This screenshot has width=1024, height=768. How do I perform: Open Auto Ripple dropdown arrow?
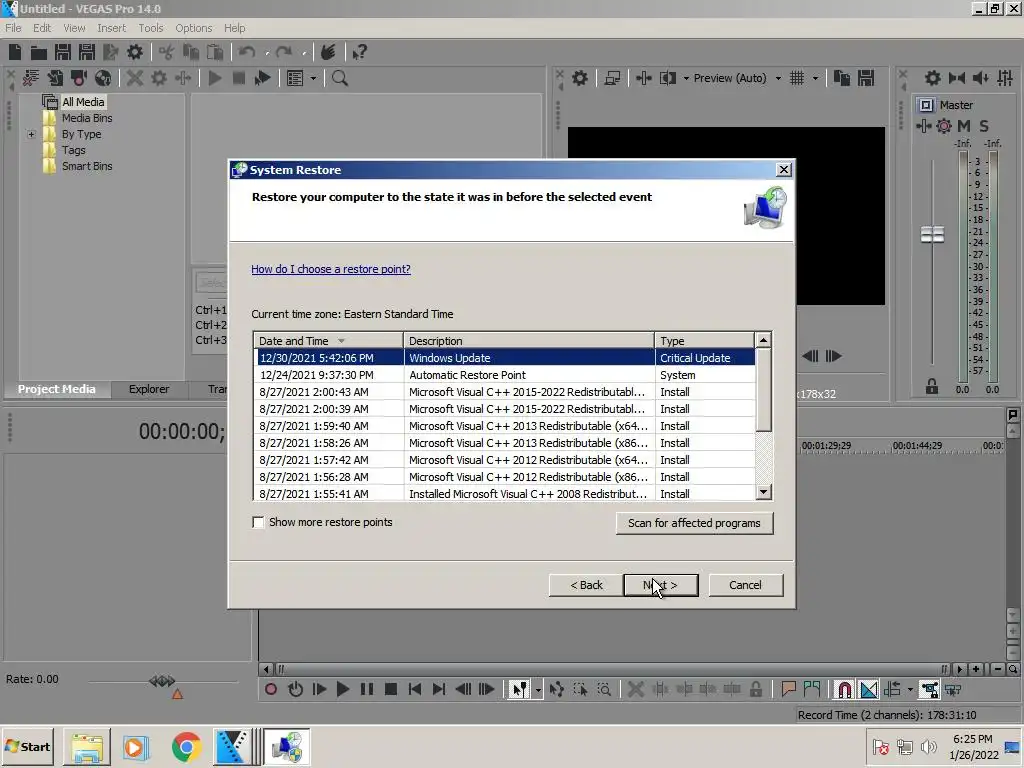click(x=910, y=690)
